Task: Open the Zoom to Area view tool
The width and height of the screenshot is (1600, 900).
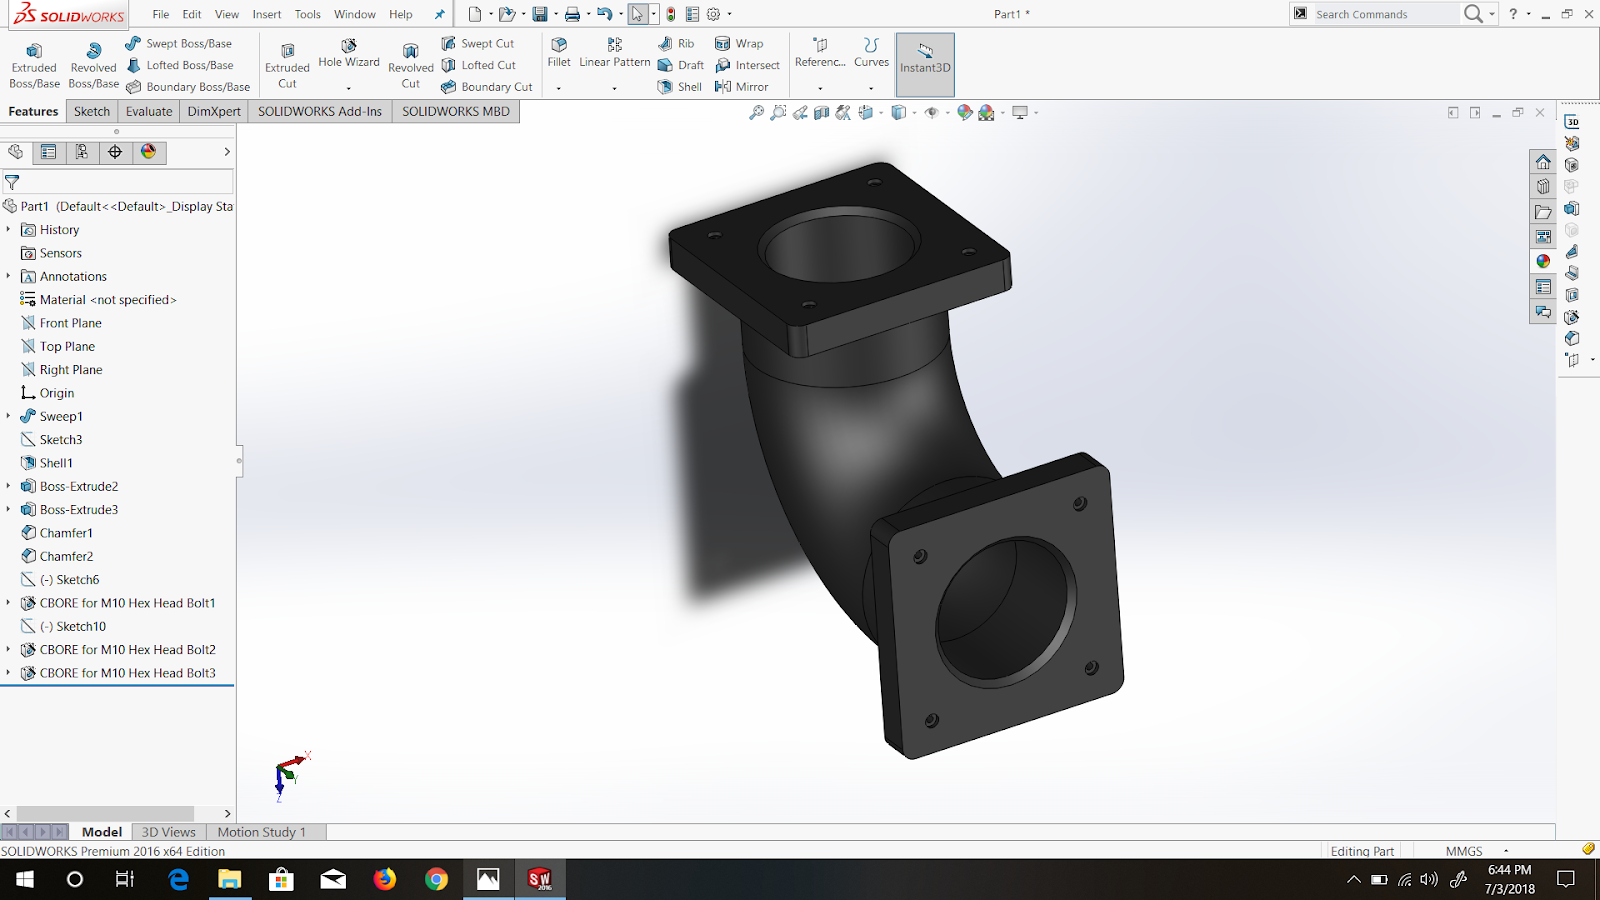Action: (x=779, y=112)
